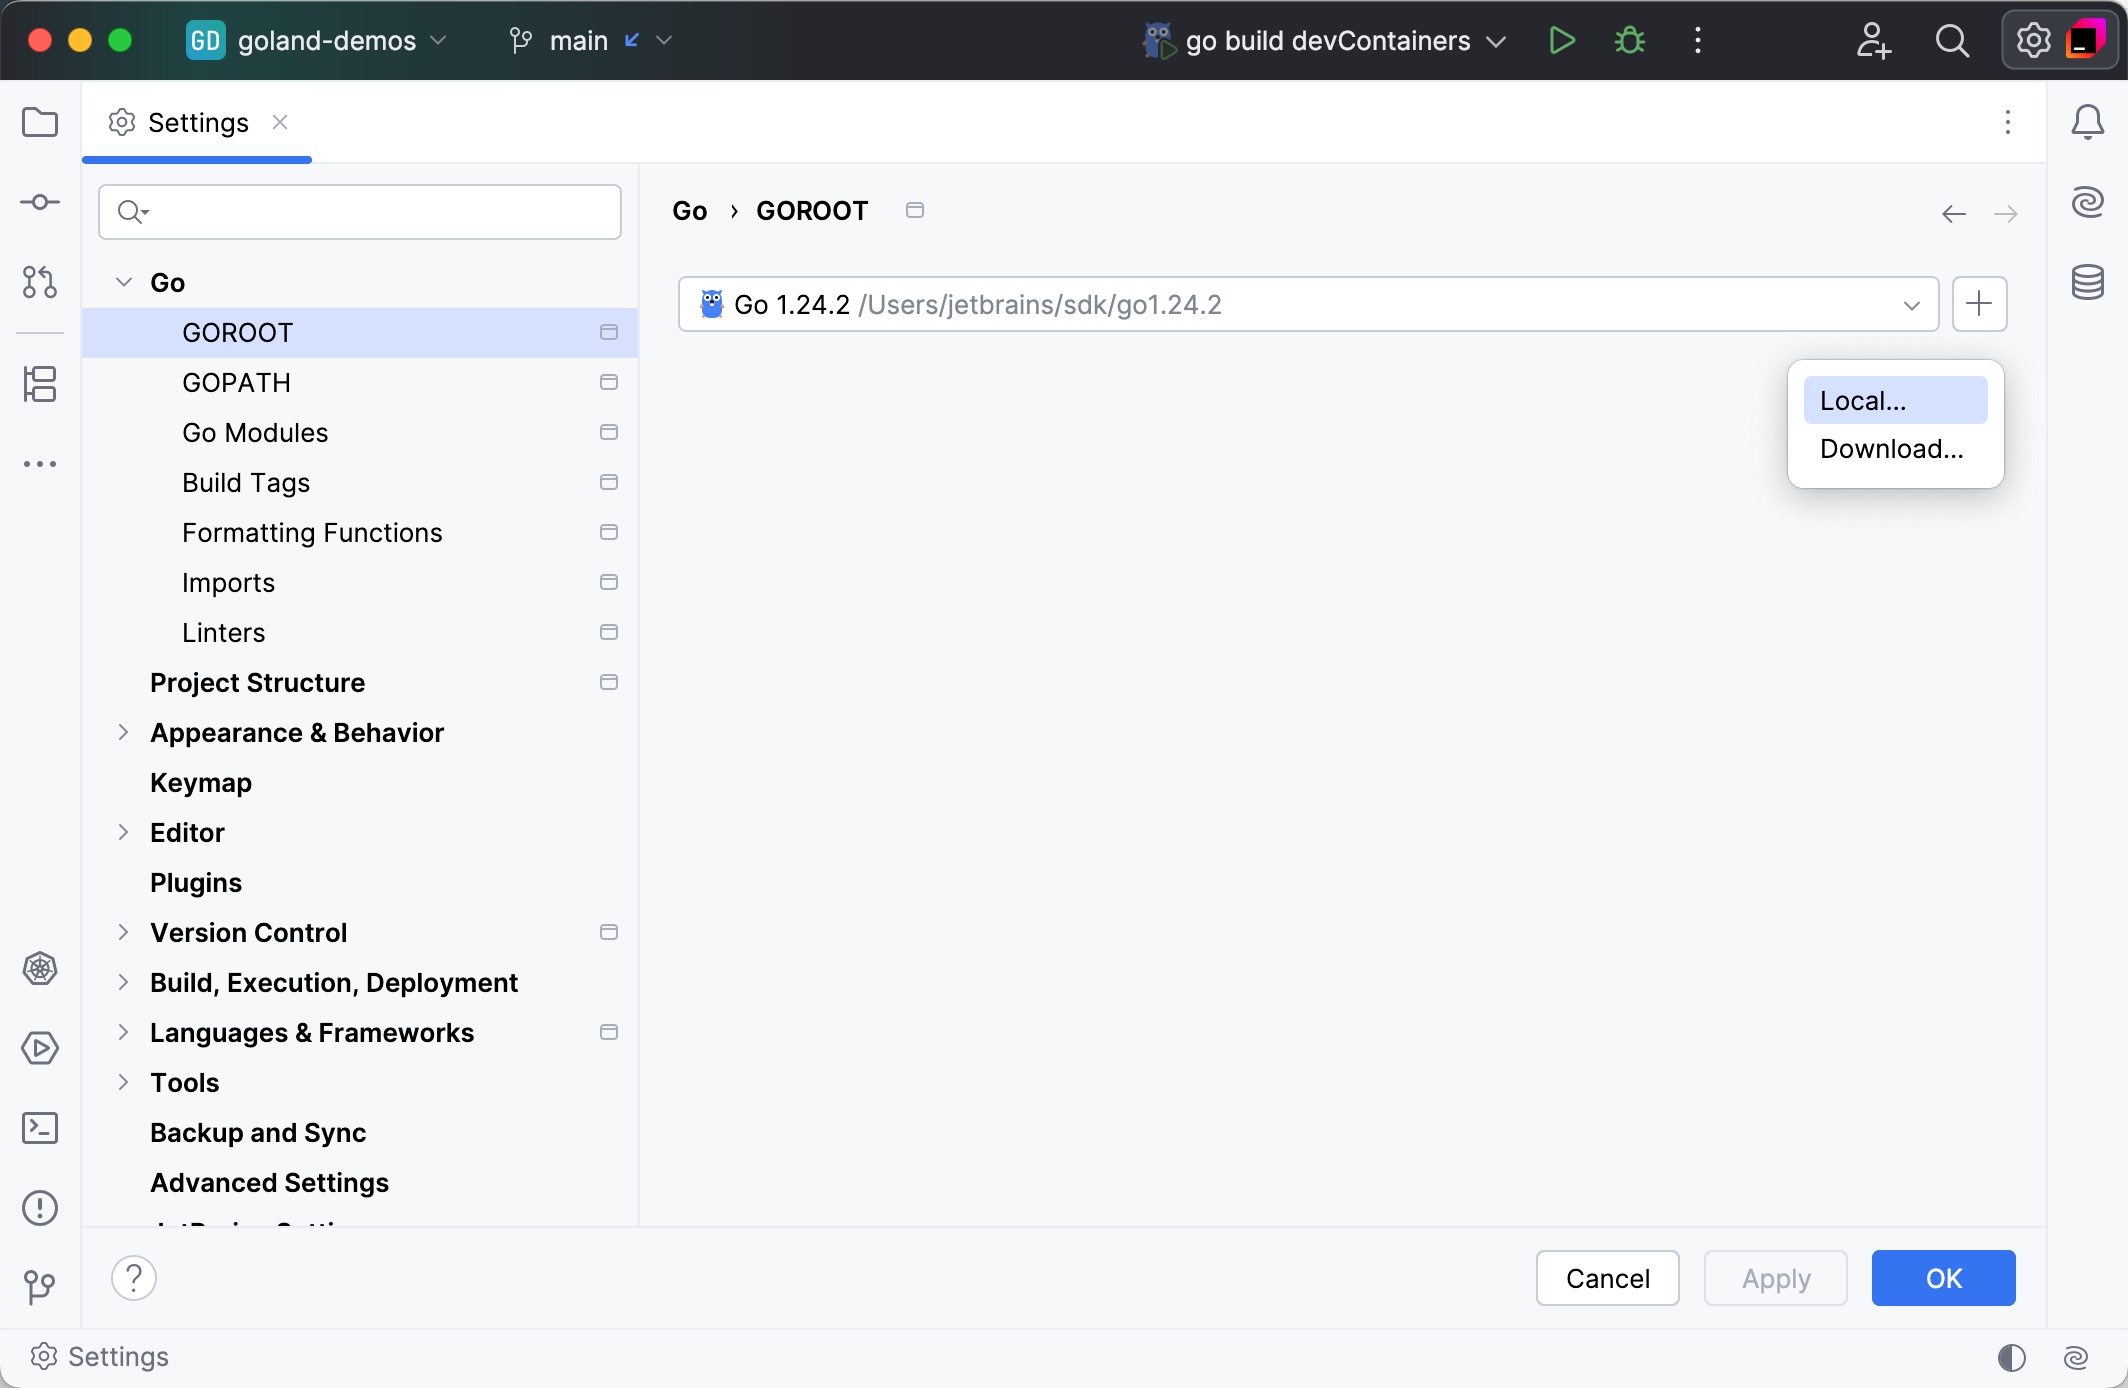Open the Go 1.24.2 SDK dropdown
The height and width of the screenshot is (1388, 2128).
(x=1912, y=304)
